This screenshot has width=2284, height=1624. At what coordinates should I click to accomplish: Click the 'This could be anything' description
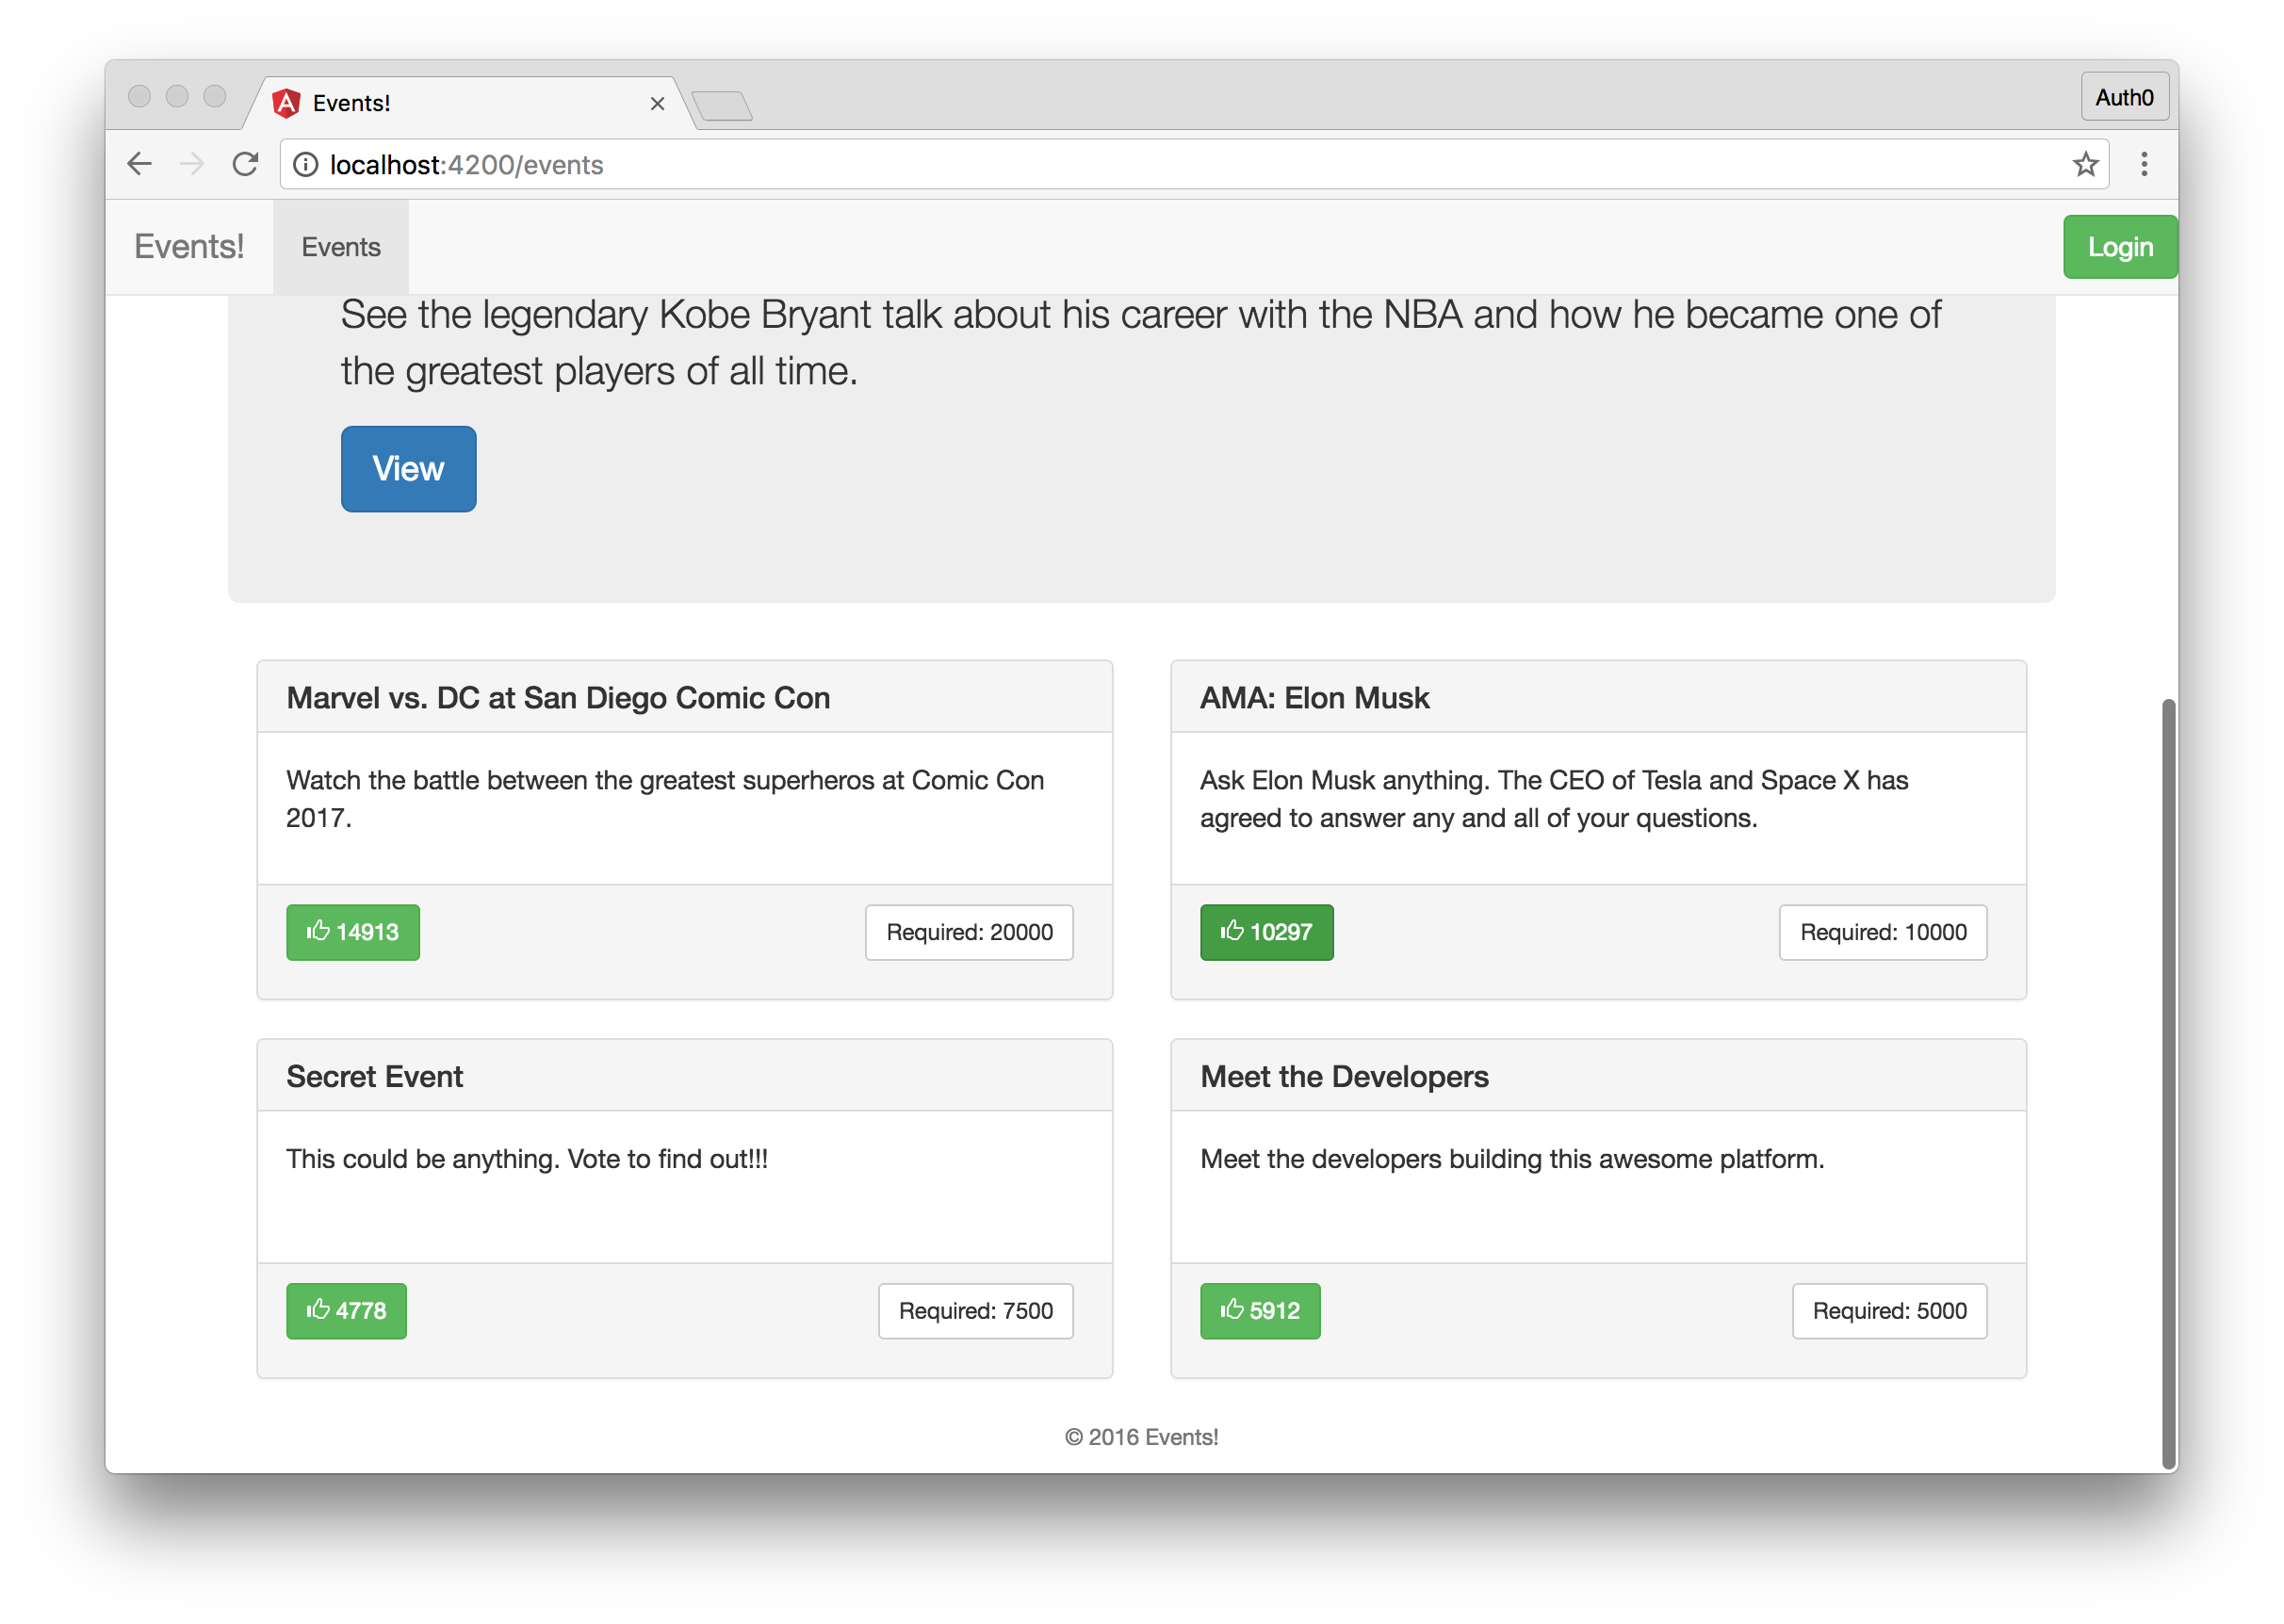(x=527, y=1158)
